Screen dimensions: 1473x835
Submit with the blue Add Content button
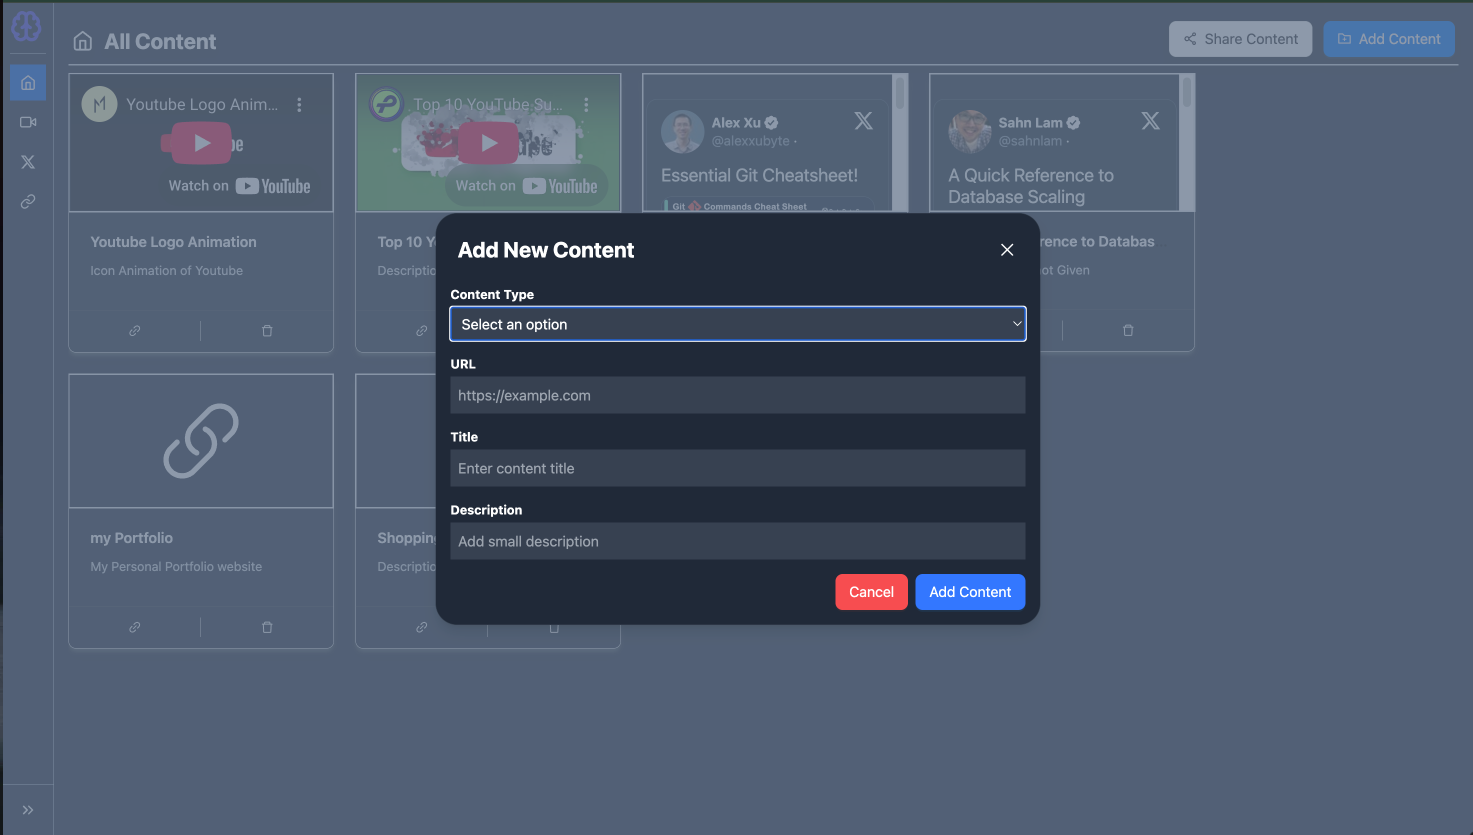point(970,592)
